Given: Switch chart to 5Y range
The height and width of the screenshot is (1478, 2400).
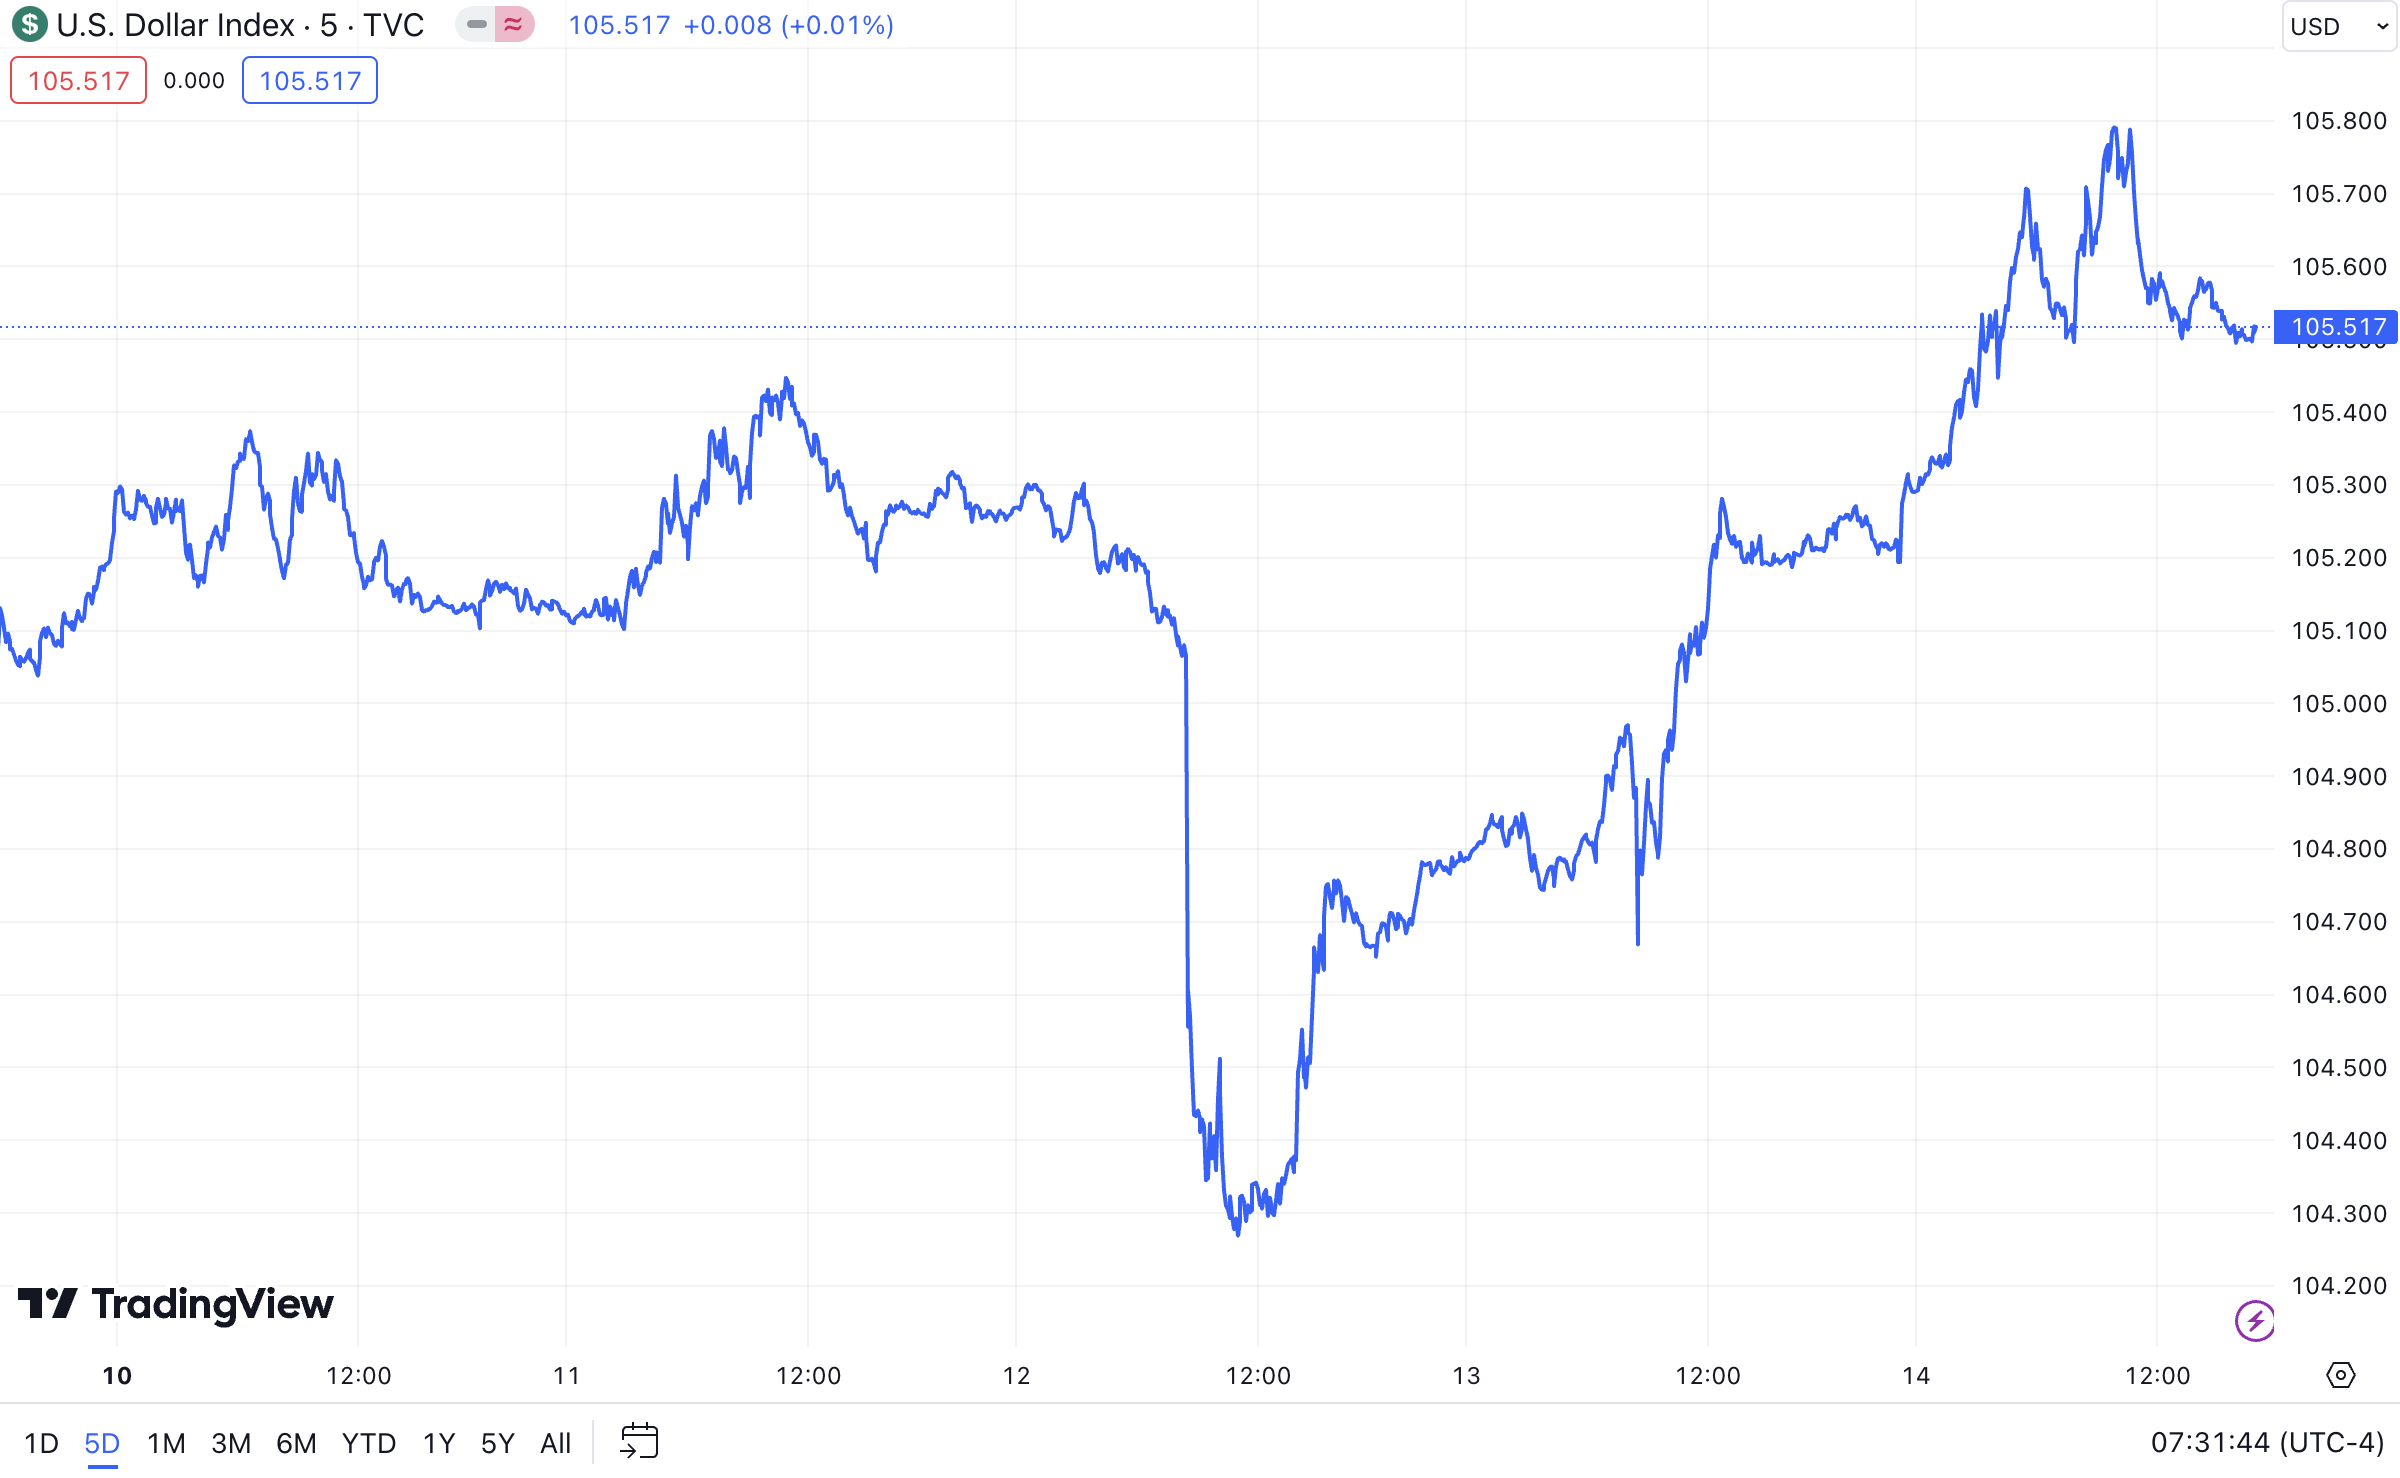Looking at the screenshot, I should [x=497, y=1443].
